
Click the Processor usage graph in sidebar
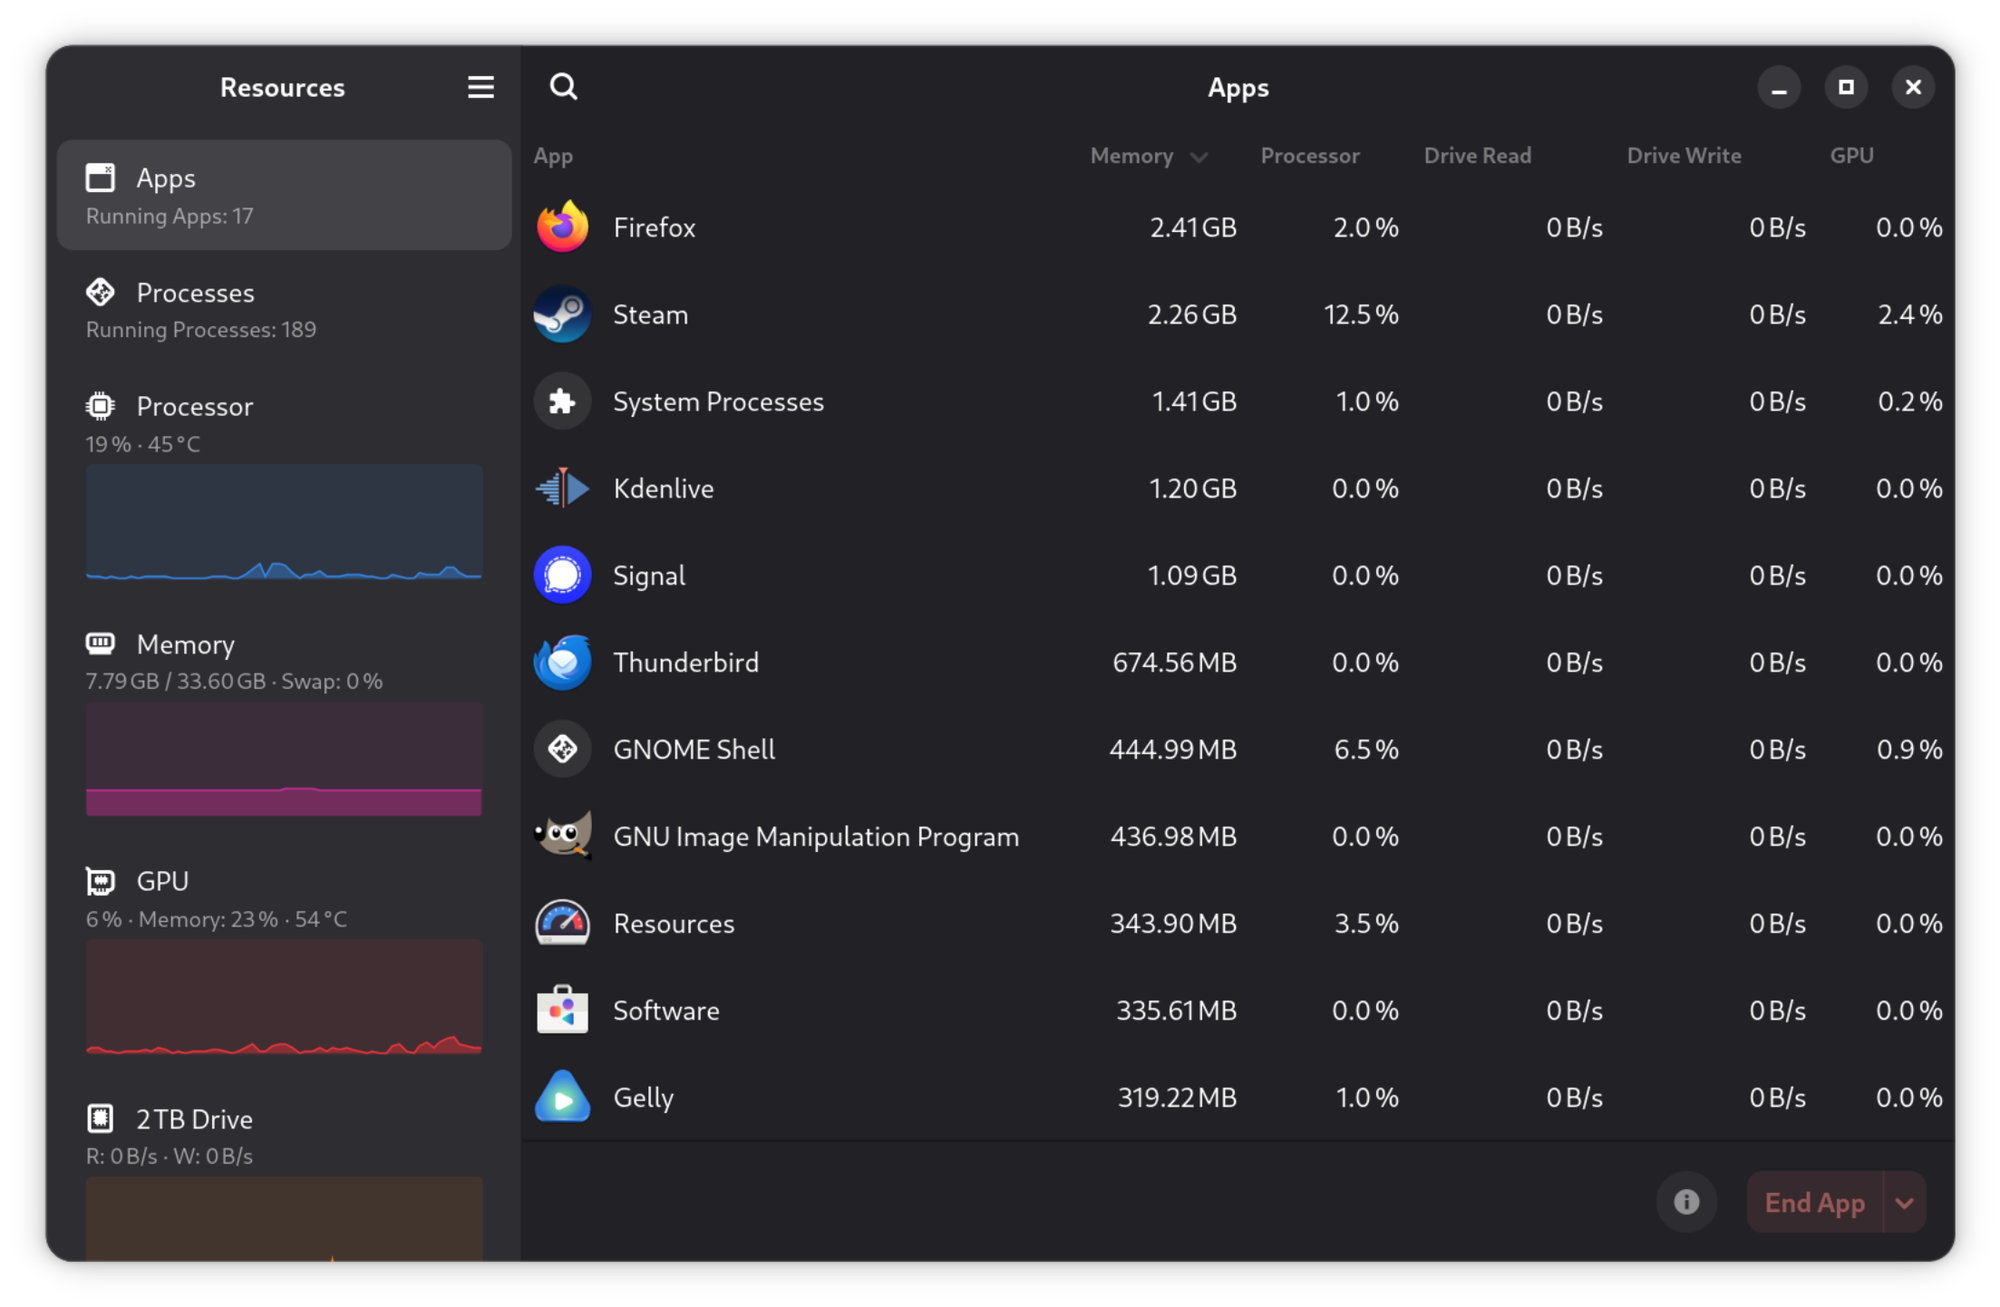(x=284, y=522)
